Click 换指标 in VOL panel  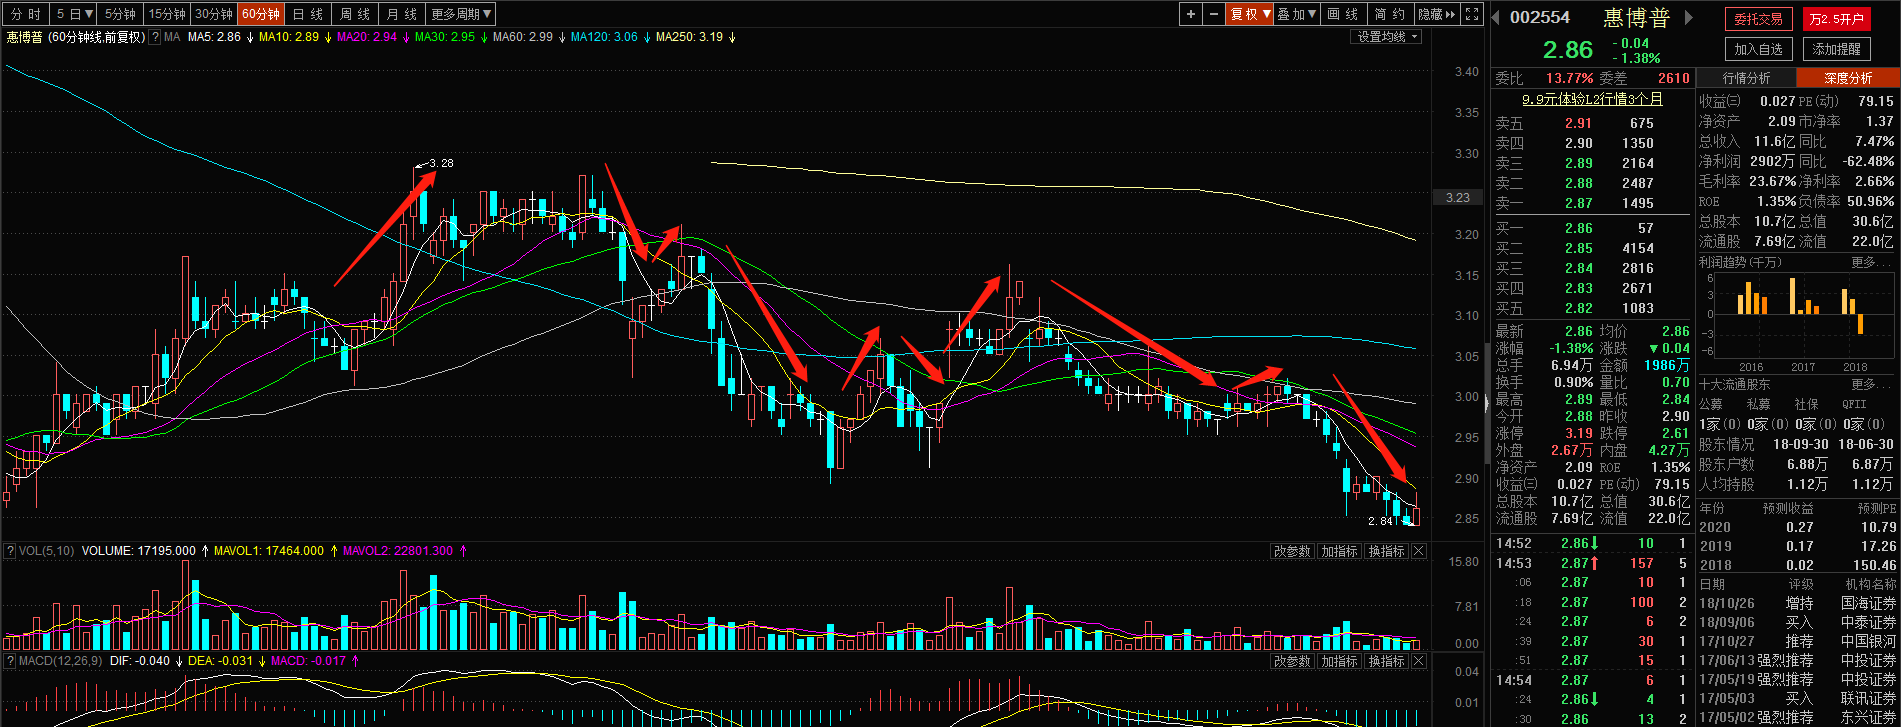tap(1386, 551)
